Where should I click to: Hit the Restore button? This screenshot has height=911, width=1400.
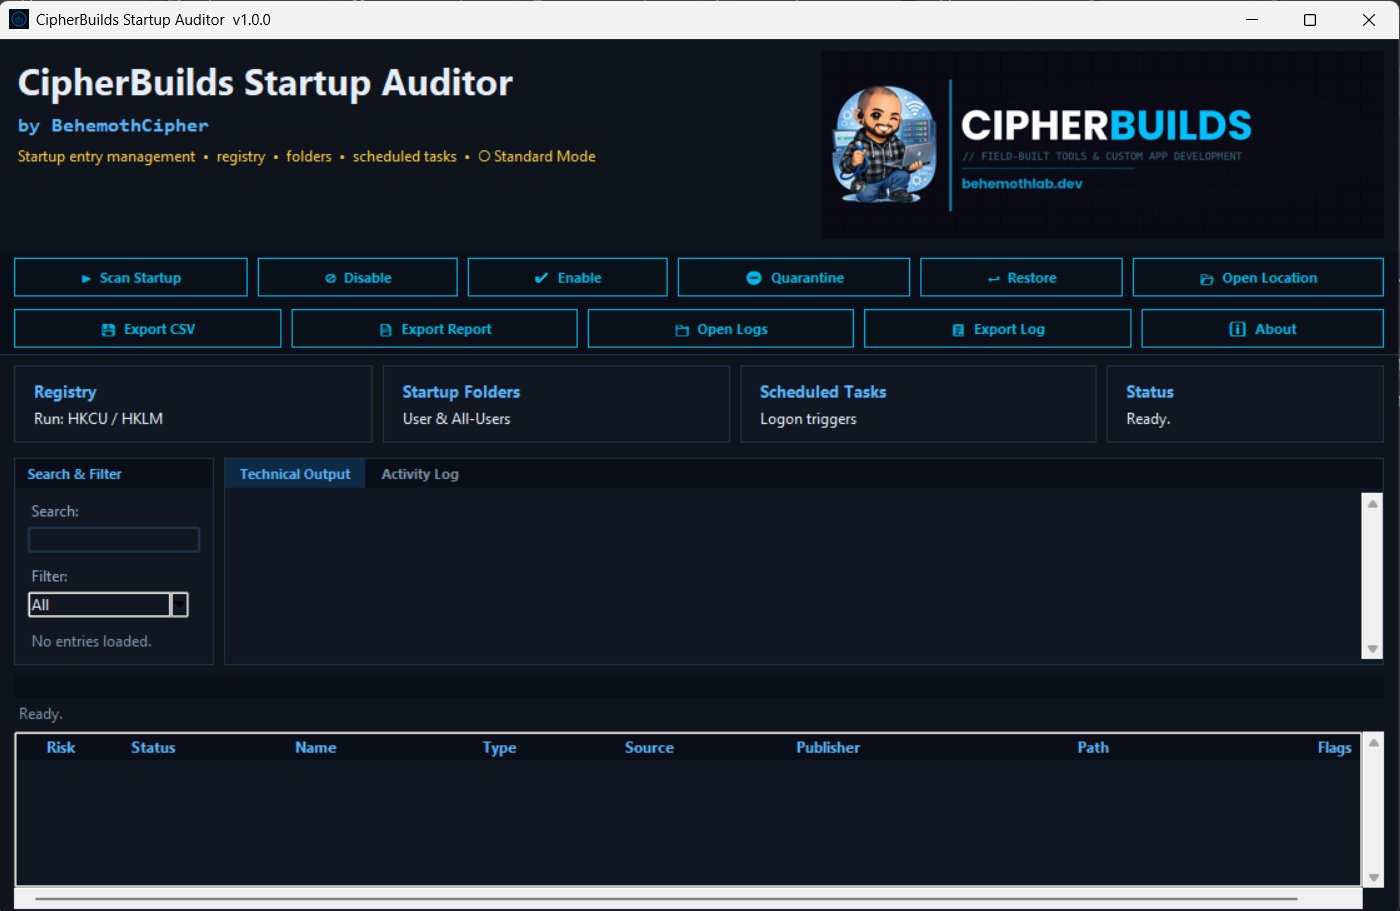click(x=1021, y=277)
